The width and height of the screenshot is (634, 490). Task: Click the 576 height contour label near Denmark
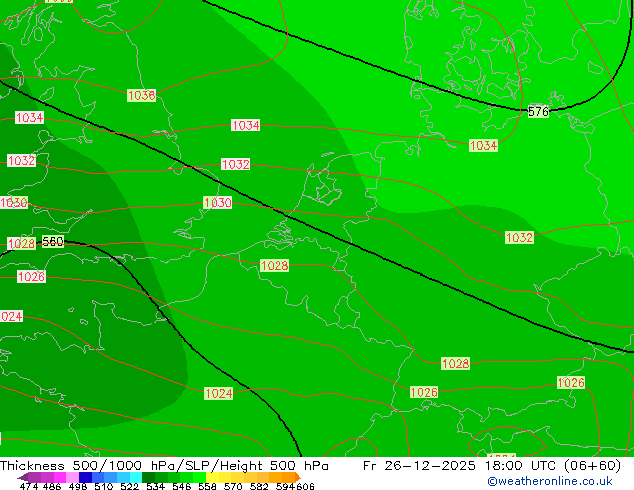(538, 112)
